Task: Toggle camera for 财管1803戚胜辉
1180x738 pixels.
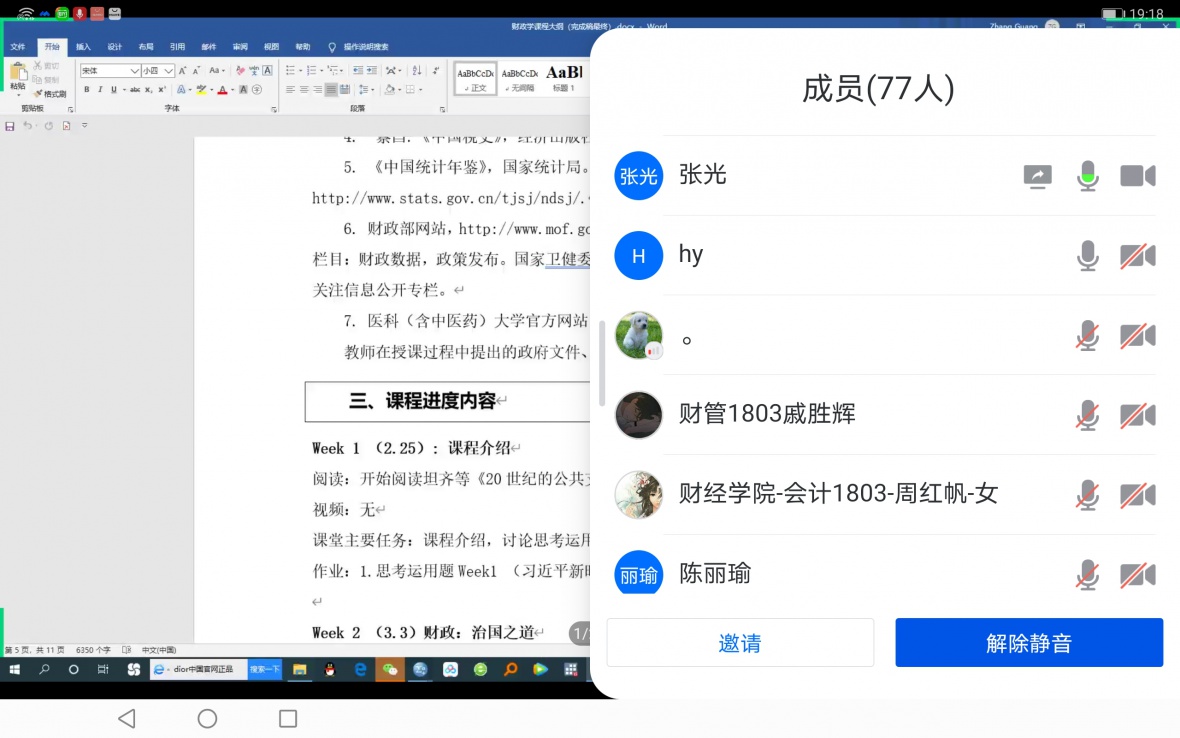Action: 1137,415
